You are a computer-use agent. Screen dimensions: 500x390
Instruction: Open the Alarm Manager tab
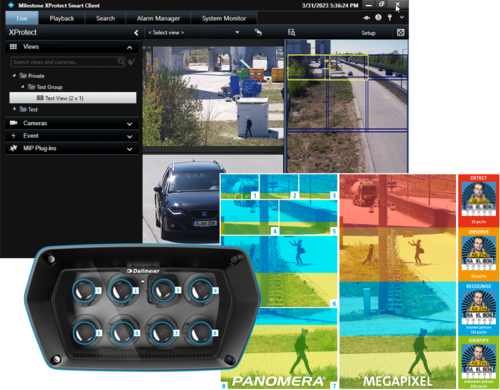click(x=158, y=18)
